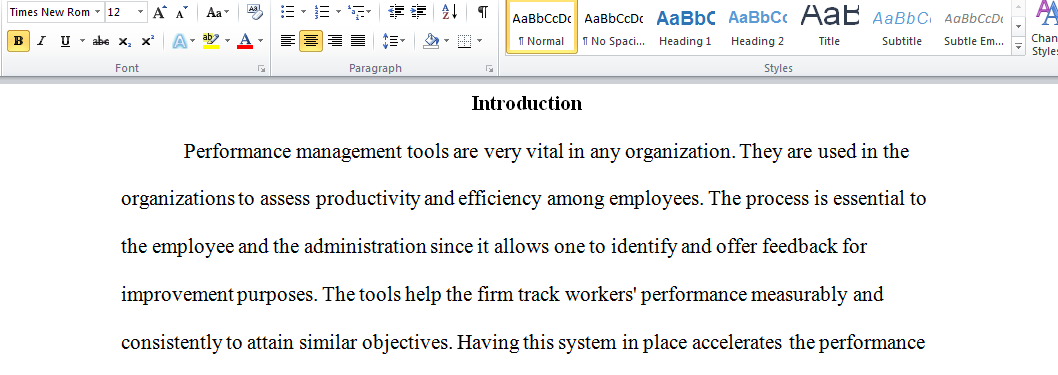
Task: Click the Introduction heading text
Action: click(526, 103)
